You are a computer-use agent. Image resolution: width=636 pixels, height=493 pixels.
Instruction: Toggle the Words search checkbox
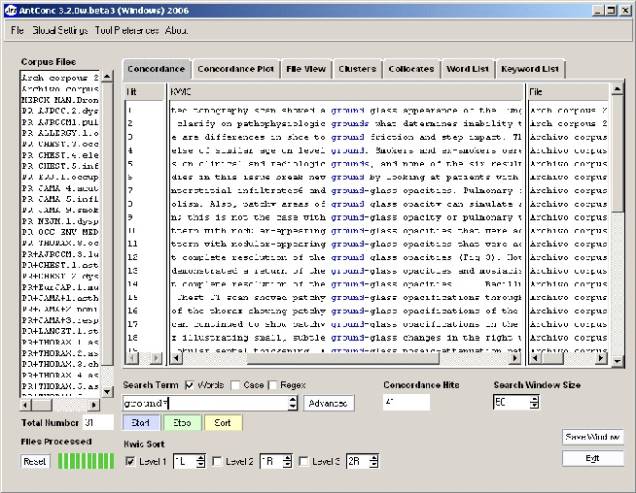coord(190,385)
